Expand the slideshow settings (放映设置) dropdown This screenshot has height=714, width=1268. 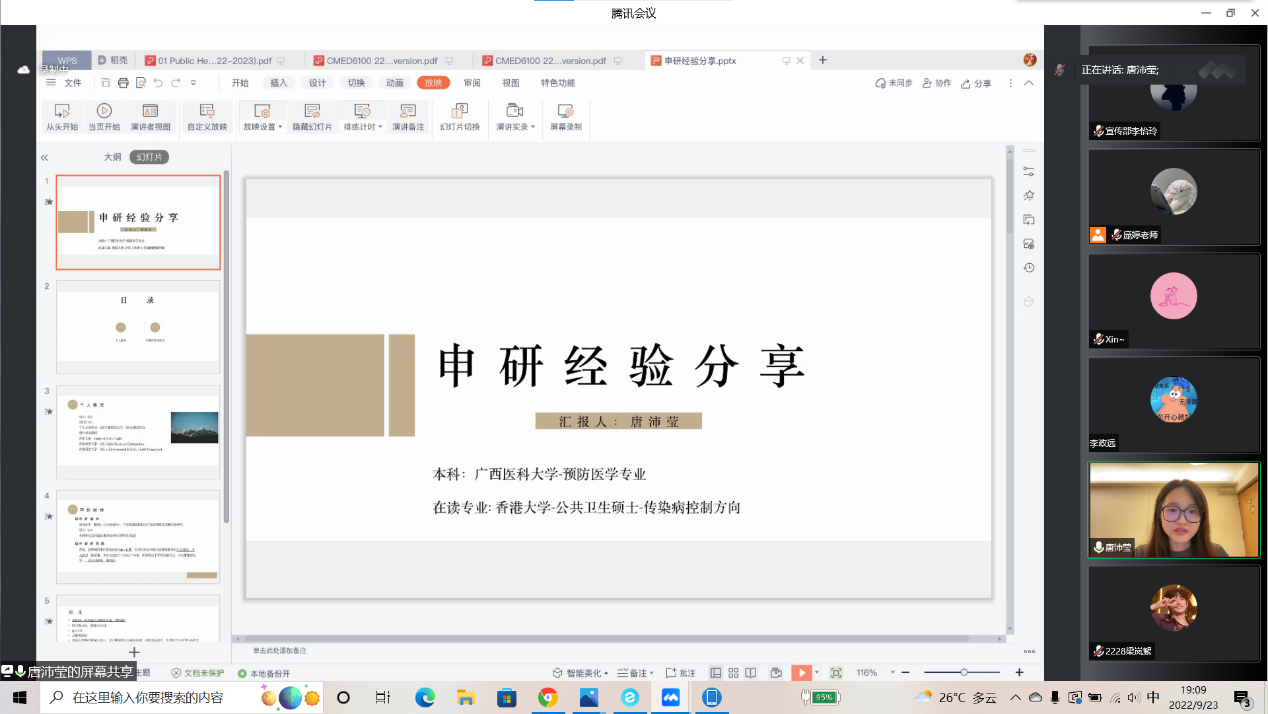tap(281, 128)
